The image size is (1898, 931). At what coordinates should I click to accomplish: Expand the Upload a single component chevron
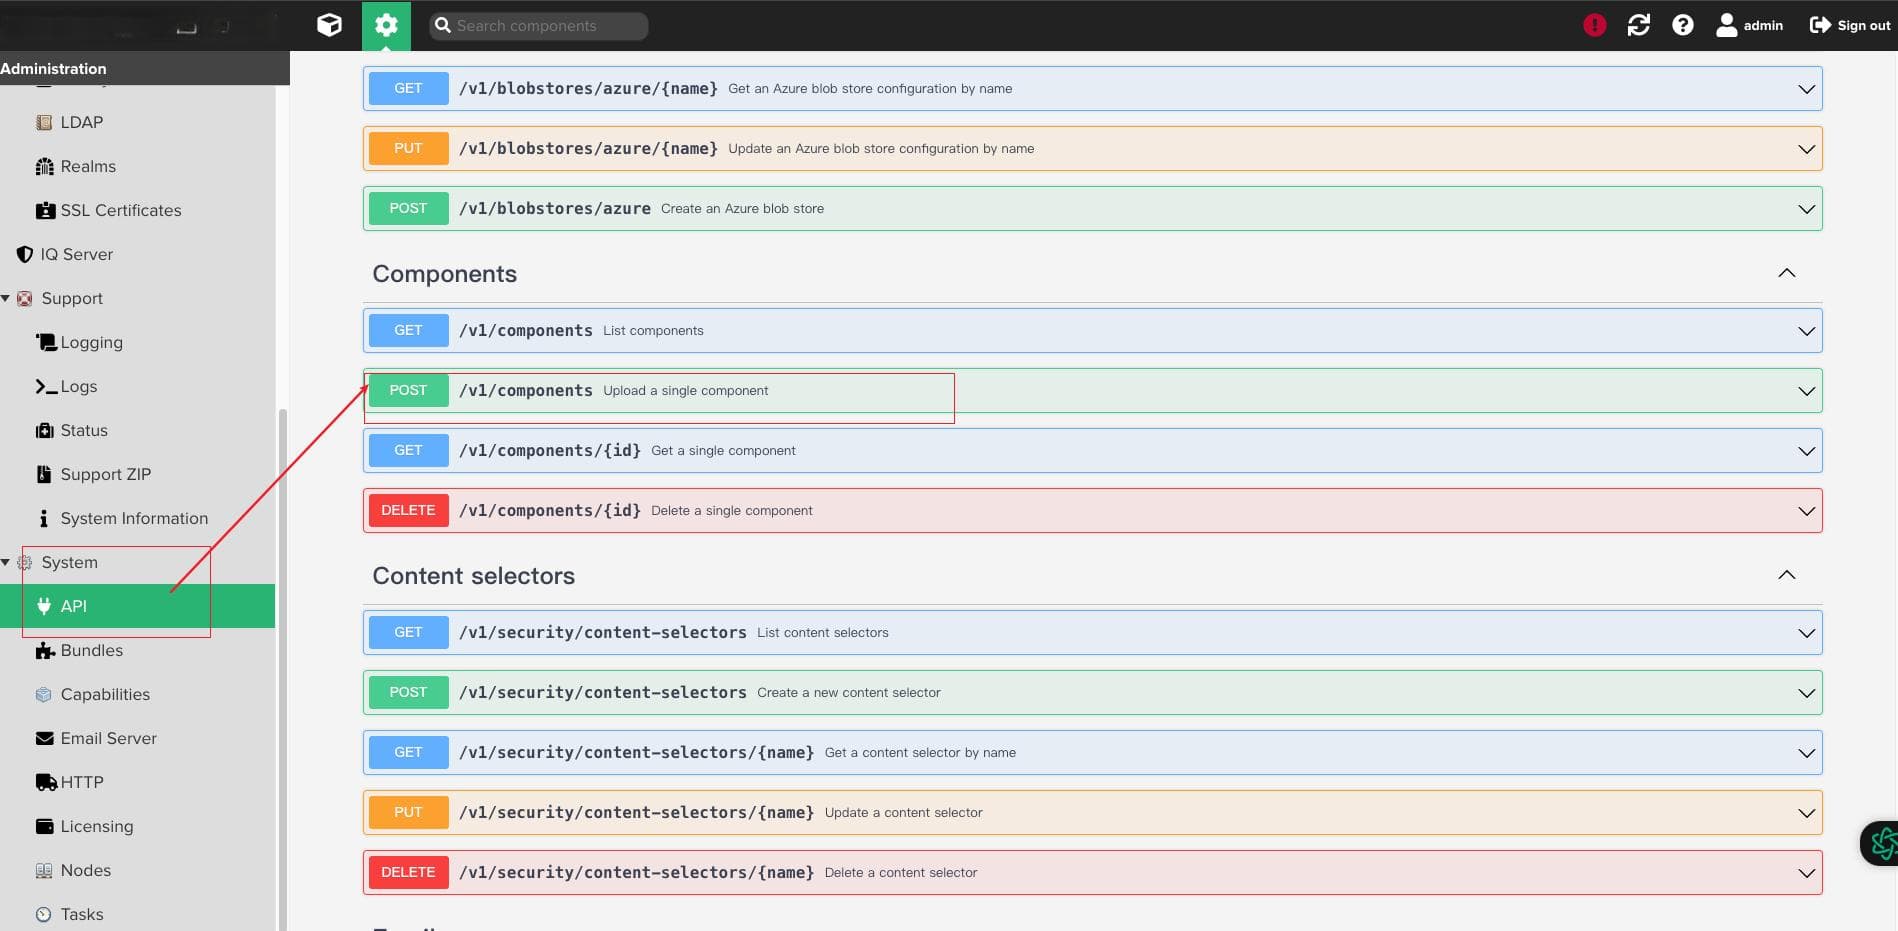click(x=1806, y=391)
